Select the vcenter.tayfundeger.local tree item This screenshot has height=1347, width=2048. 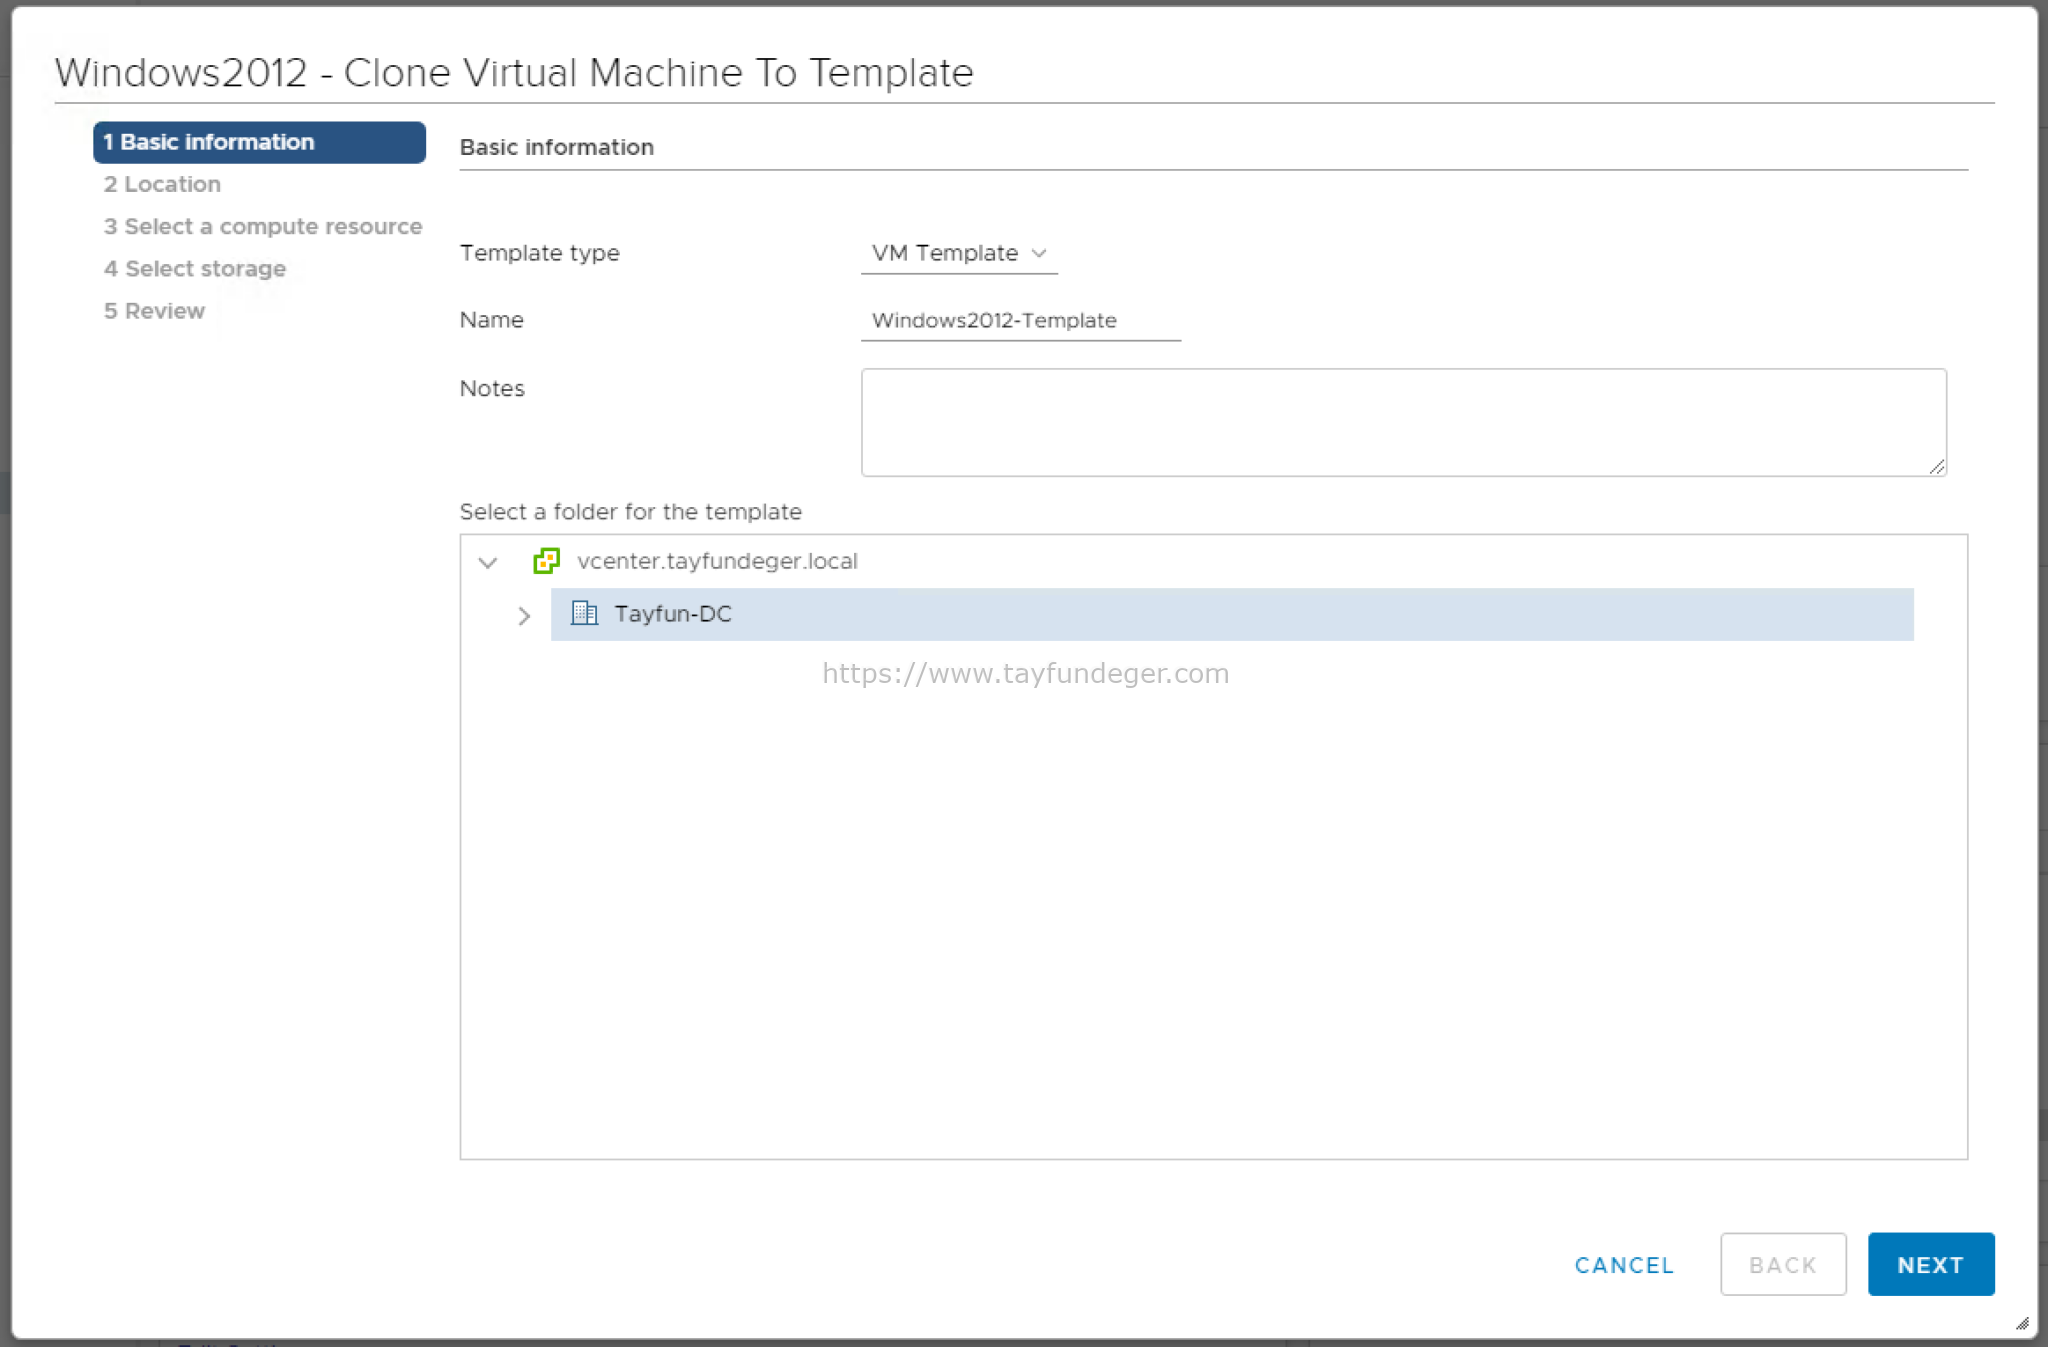click(717, 561)
